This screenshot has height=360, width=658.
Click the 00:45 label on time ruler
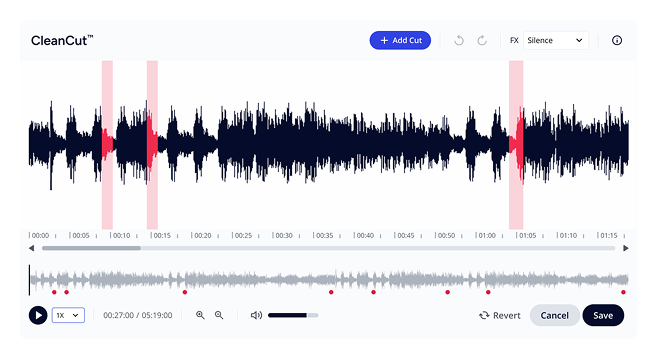tap(405, 236)
